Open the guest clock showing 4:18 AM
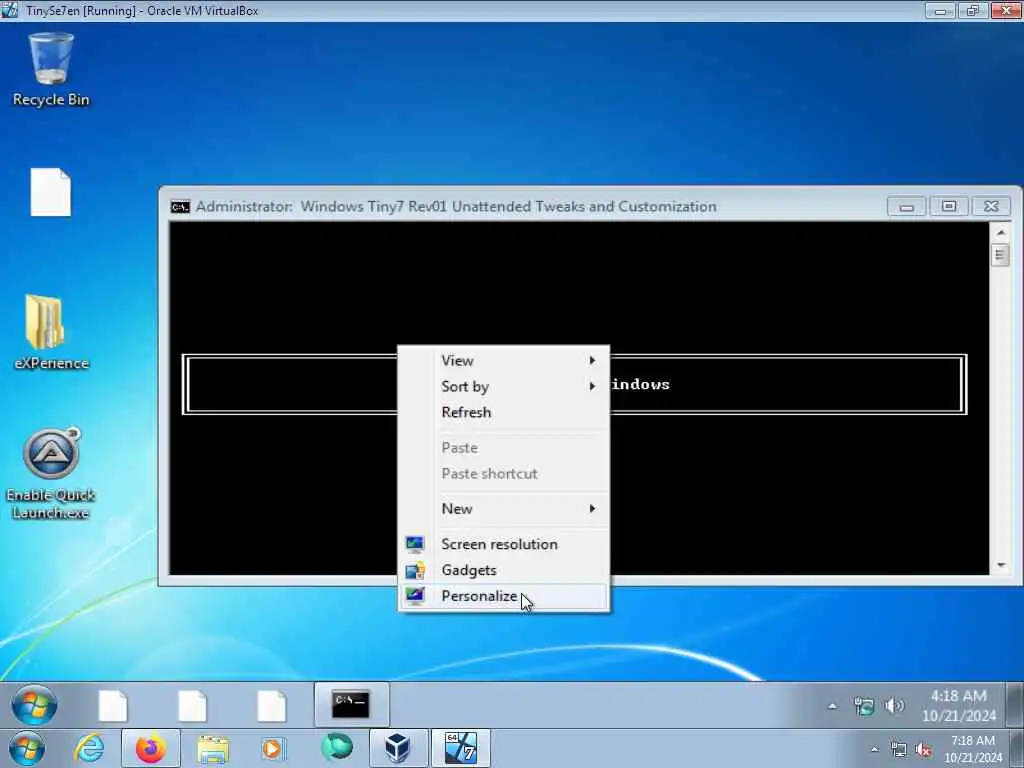 (x=959, y=706)
